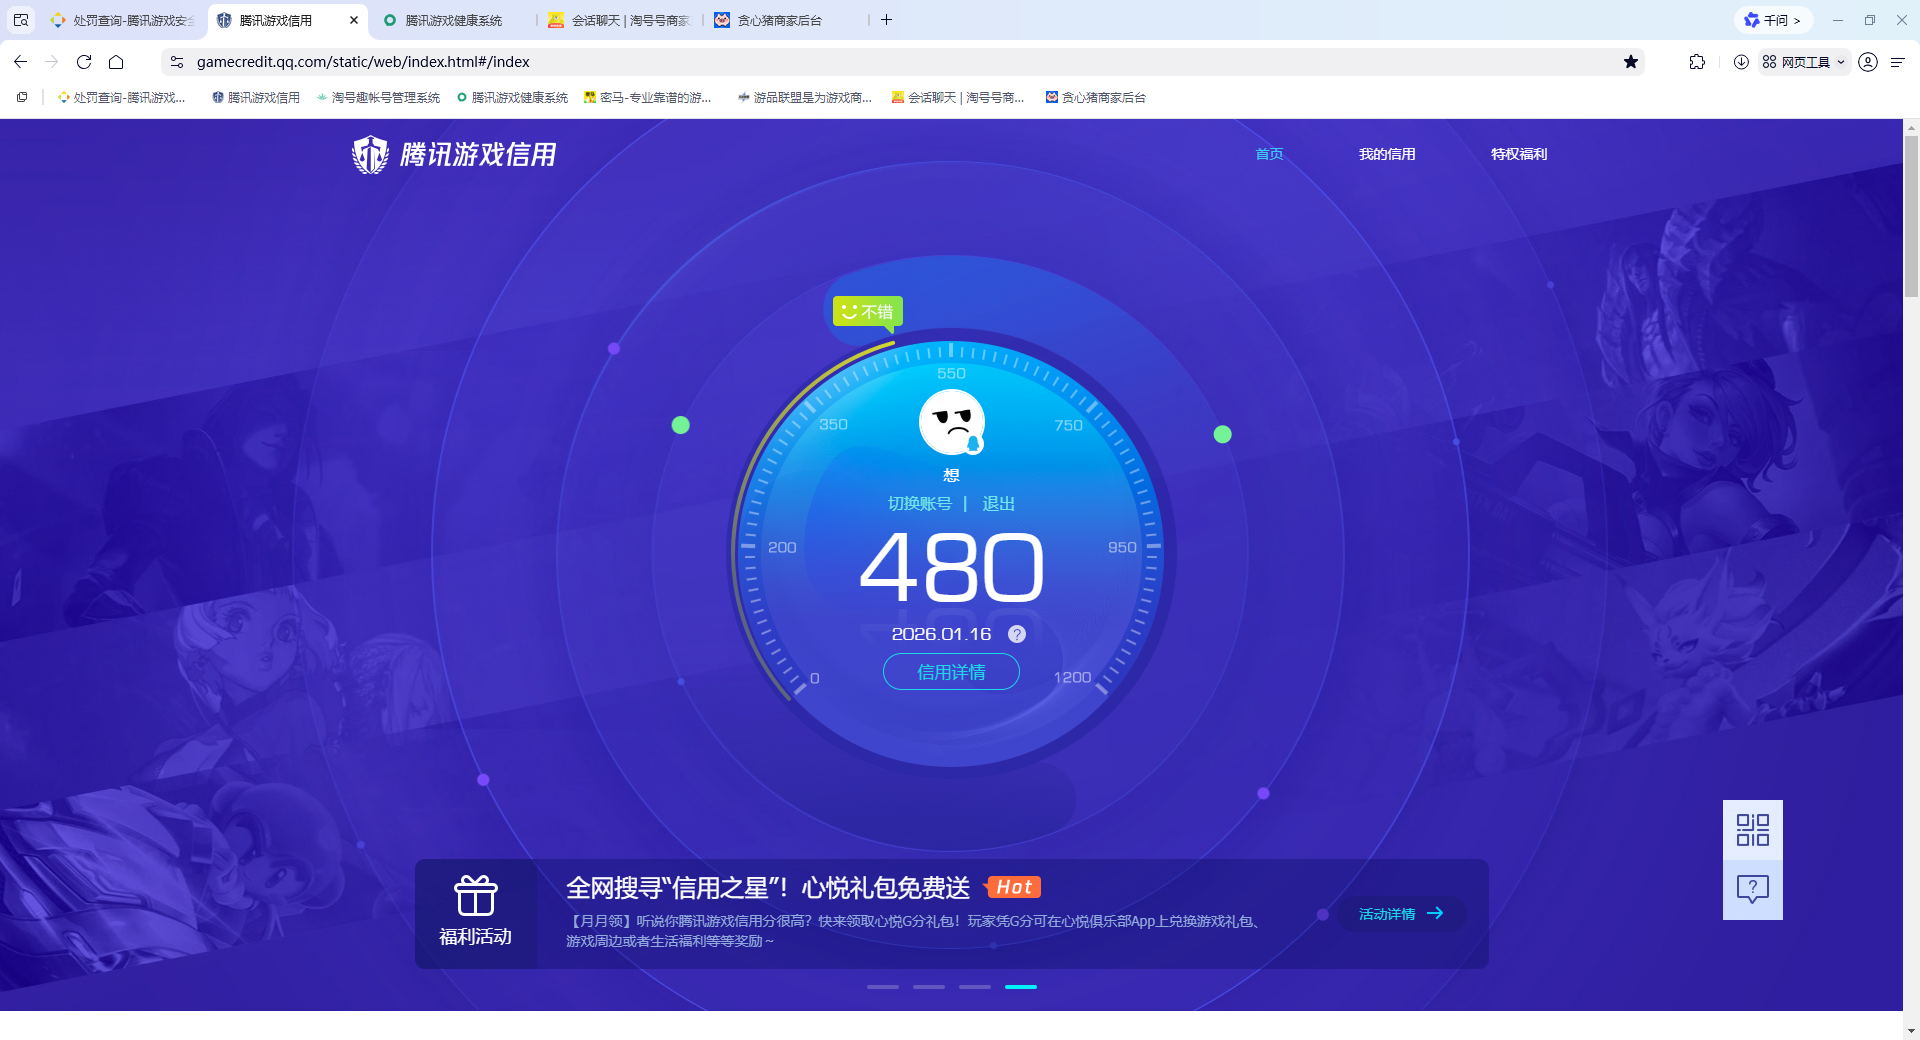
Task: Click the bookmark star in the address bar
Action: click(1632, 61)
